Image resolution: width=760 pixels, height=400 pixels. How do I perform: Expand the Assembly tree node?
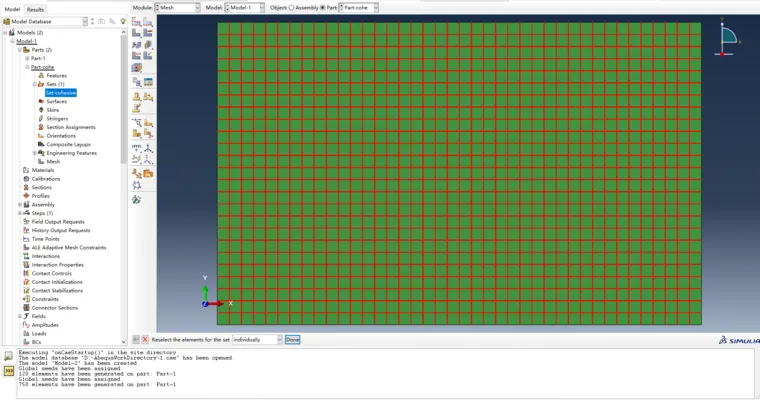[x=20, y=205]
